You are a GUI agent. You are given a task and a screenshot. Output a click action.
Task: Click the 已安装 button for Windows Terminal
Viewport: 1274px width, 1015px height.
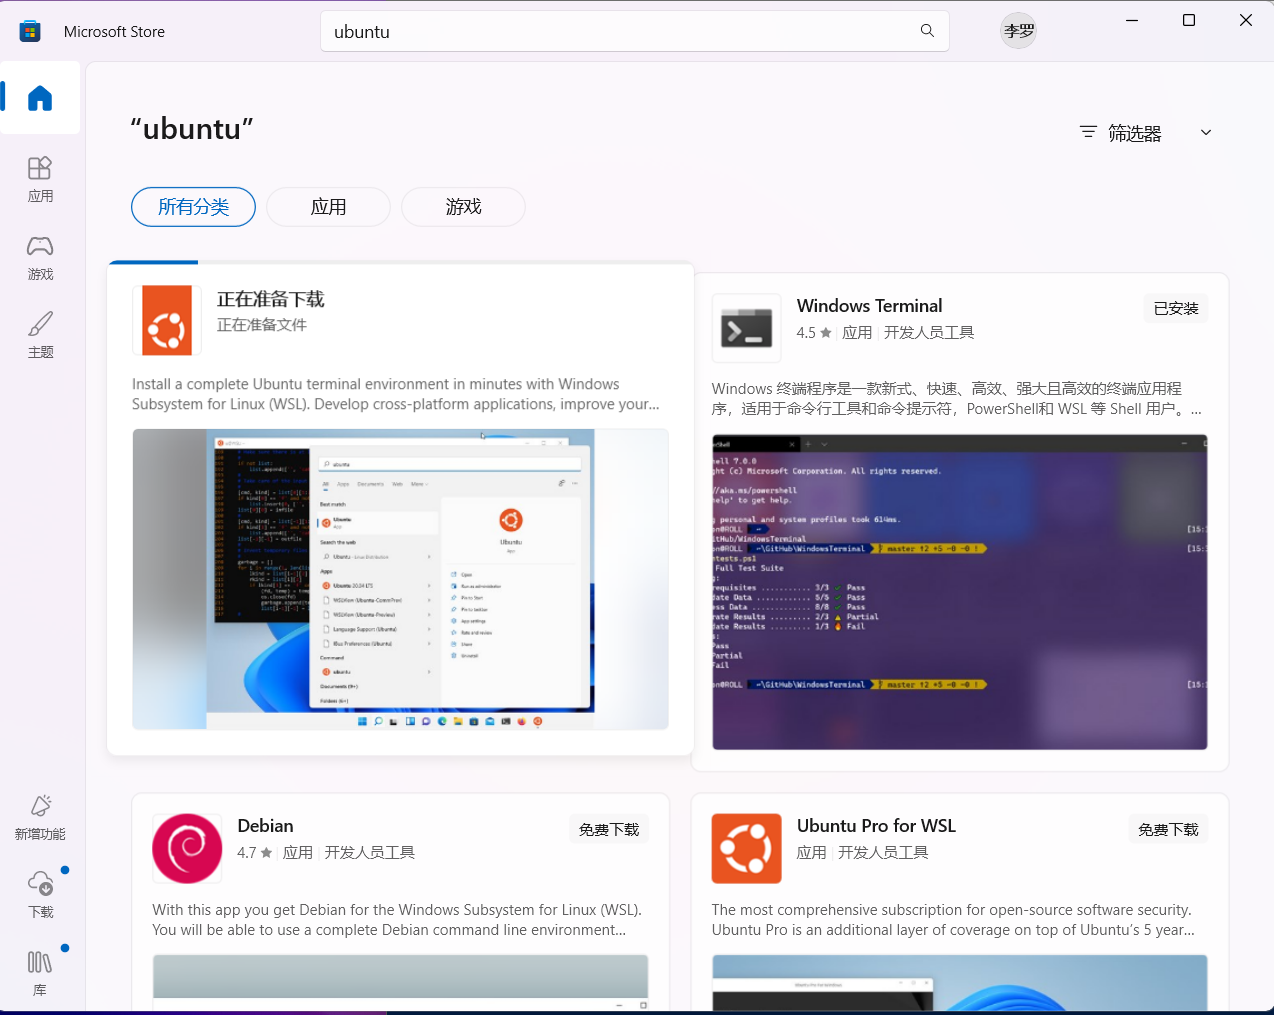1176,309
